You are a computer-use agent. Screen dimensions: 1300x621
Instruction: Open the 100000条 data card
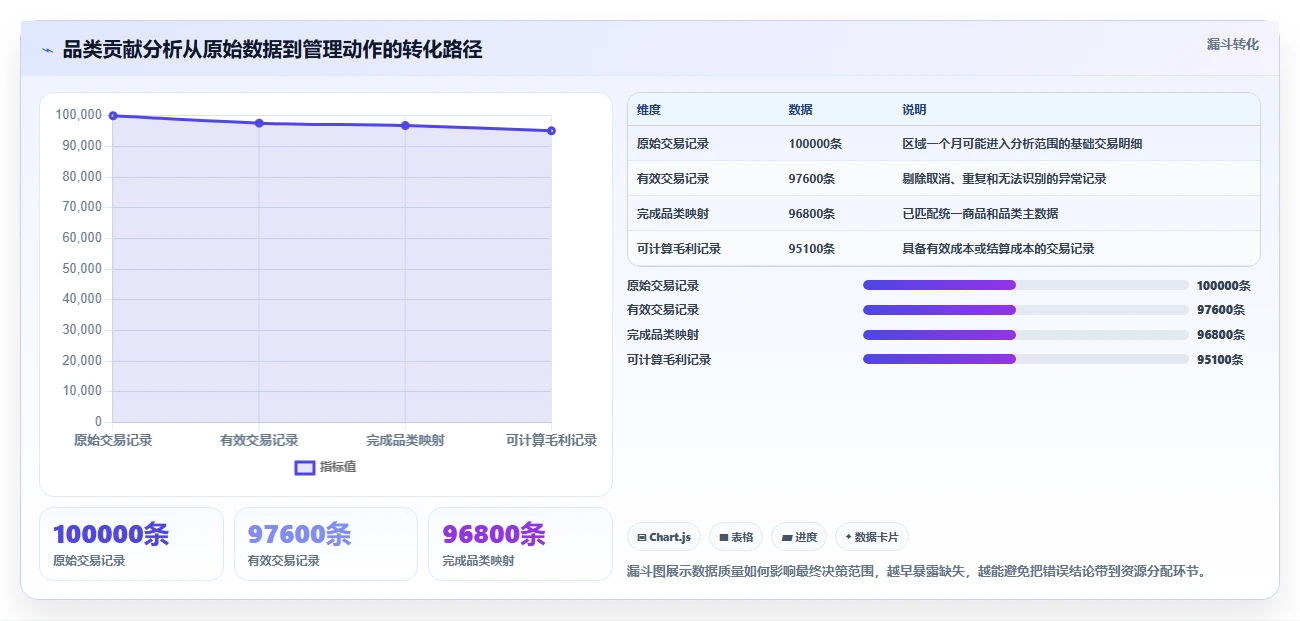(131, 544)
